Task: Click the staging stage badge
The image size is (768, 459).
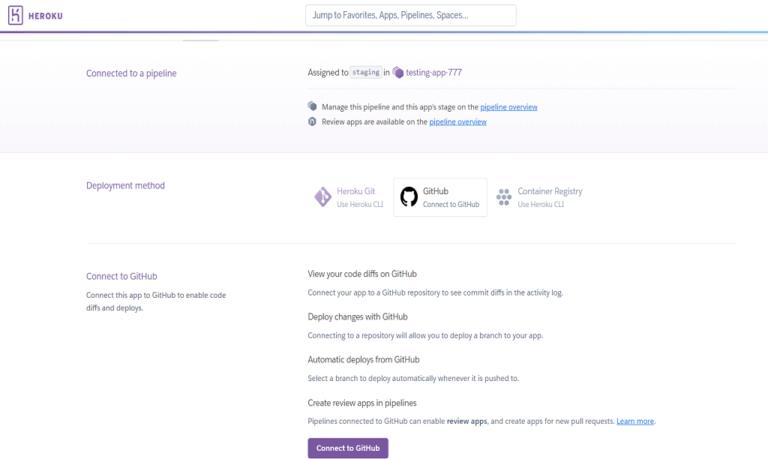Action: [366, 73]
